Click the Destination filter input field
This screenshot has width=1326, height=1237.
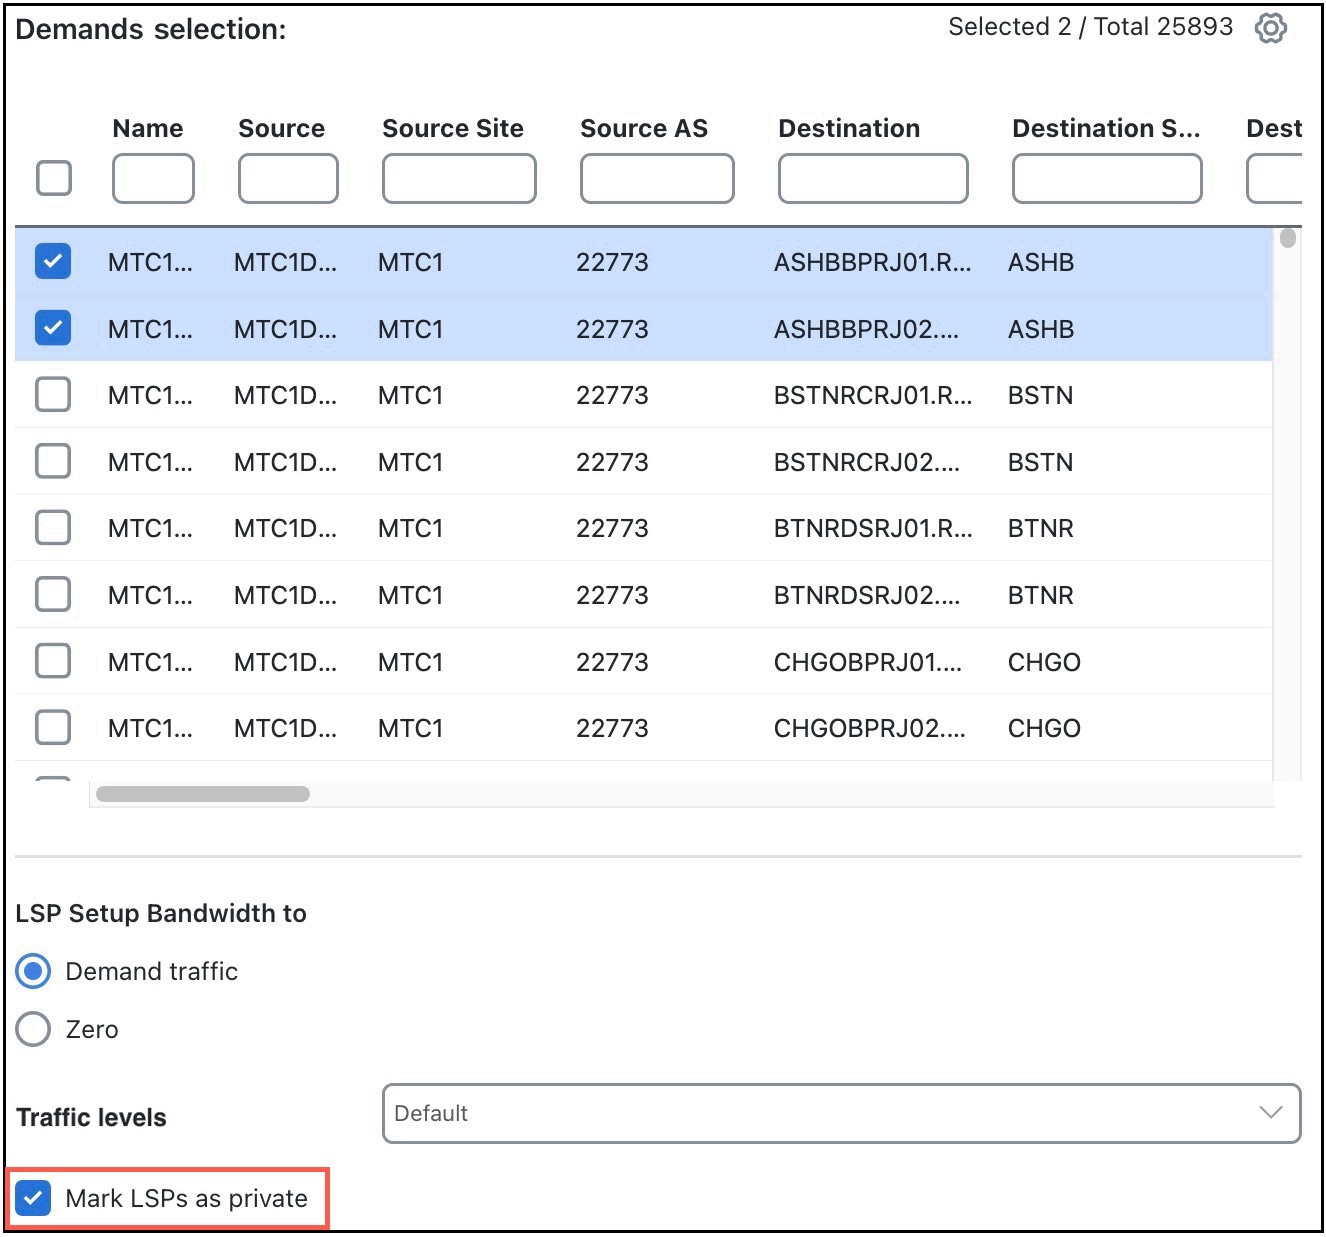(x=873, y=178)
